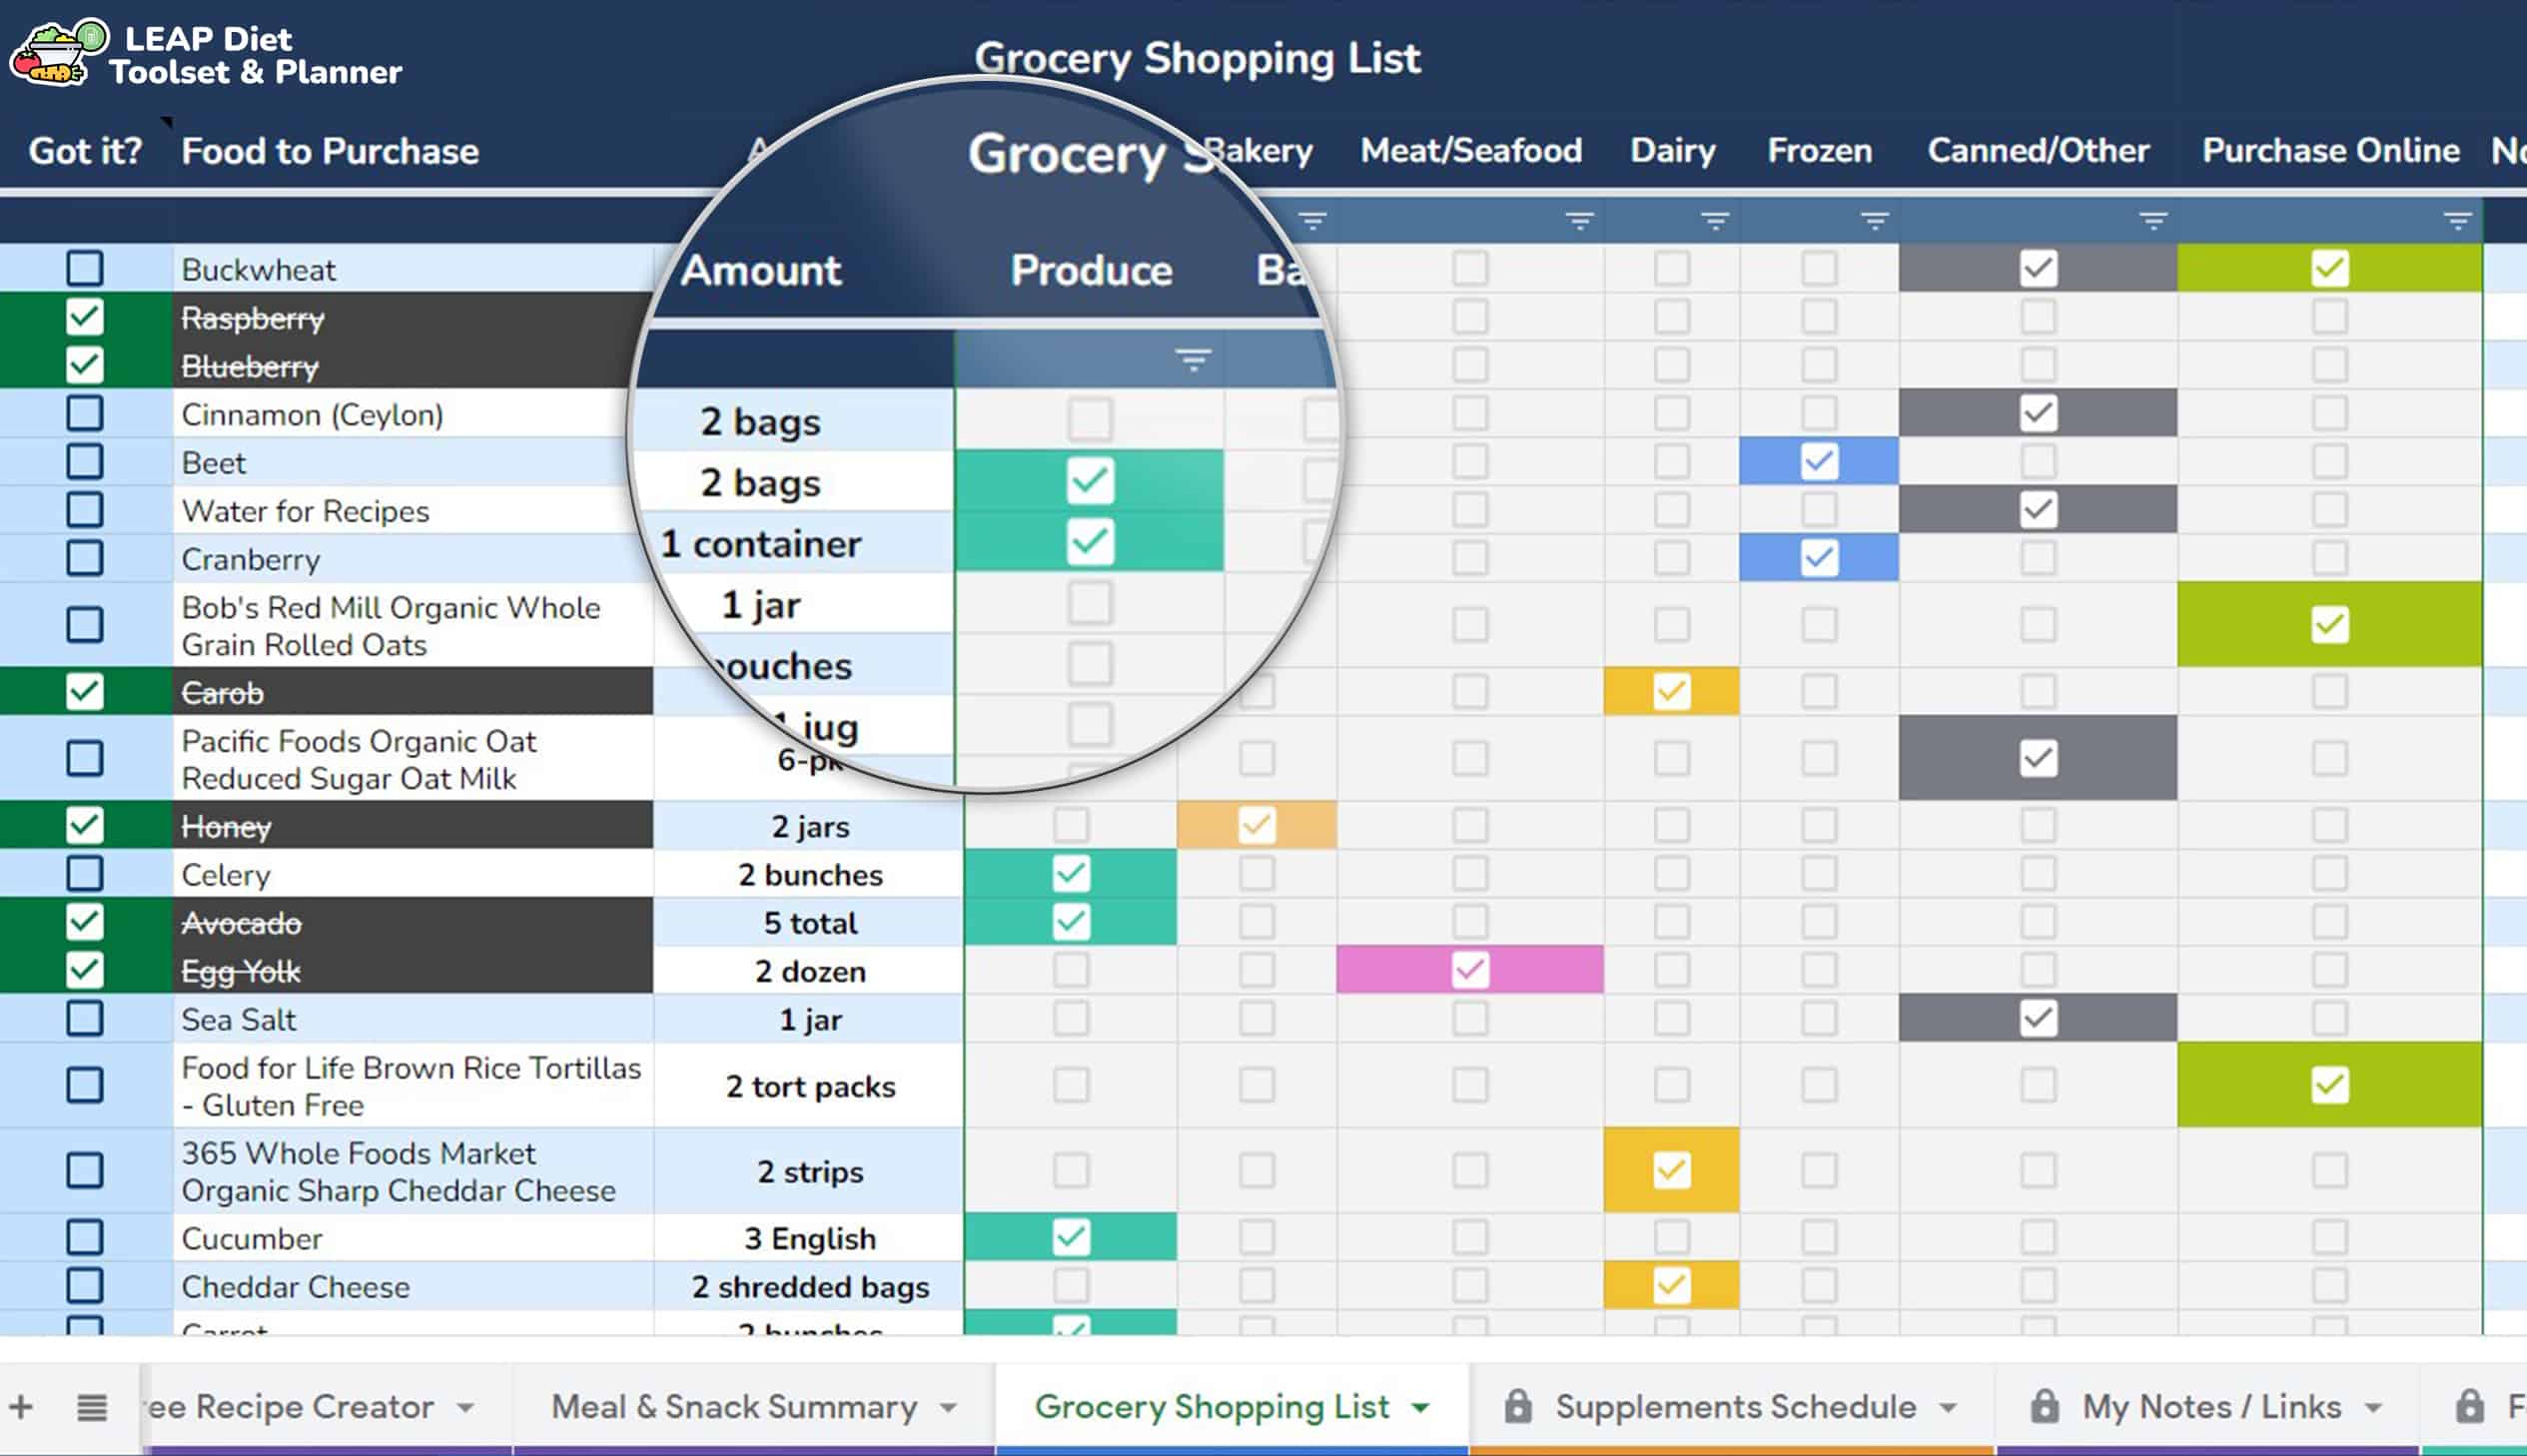Open the filter icon in Bakery column
2527x1456 pixels.
(x=1313, y=219)
